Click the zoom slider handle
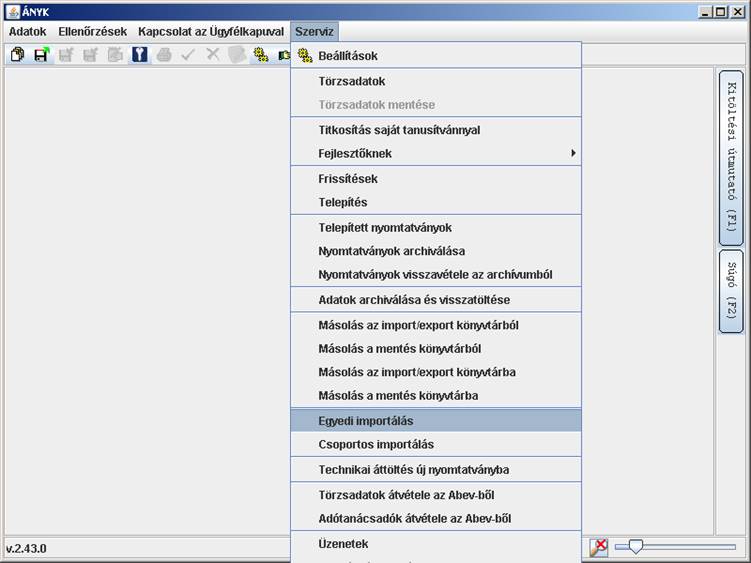Image resolution: width=751 pixels, height=563 pixels. (636, 547)
